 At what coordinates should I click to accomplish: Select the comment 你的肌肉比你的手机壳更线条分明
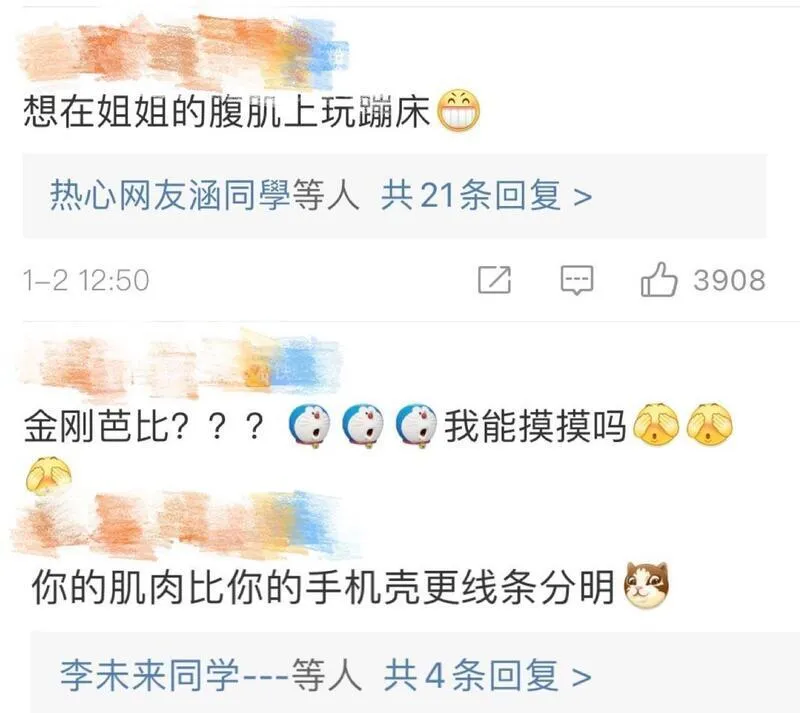[323, 586]
